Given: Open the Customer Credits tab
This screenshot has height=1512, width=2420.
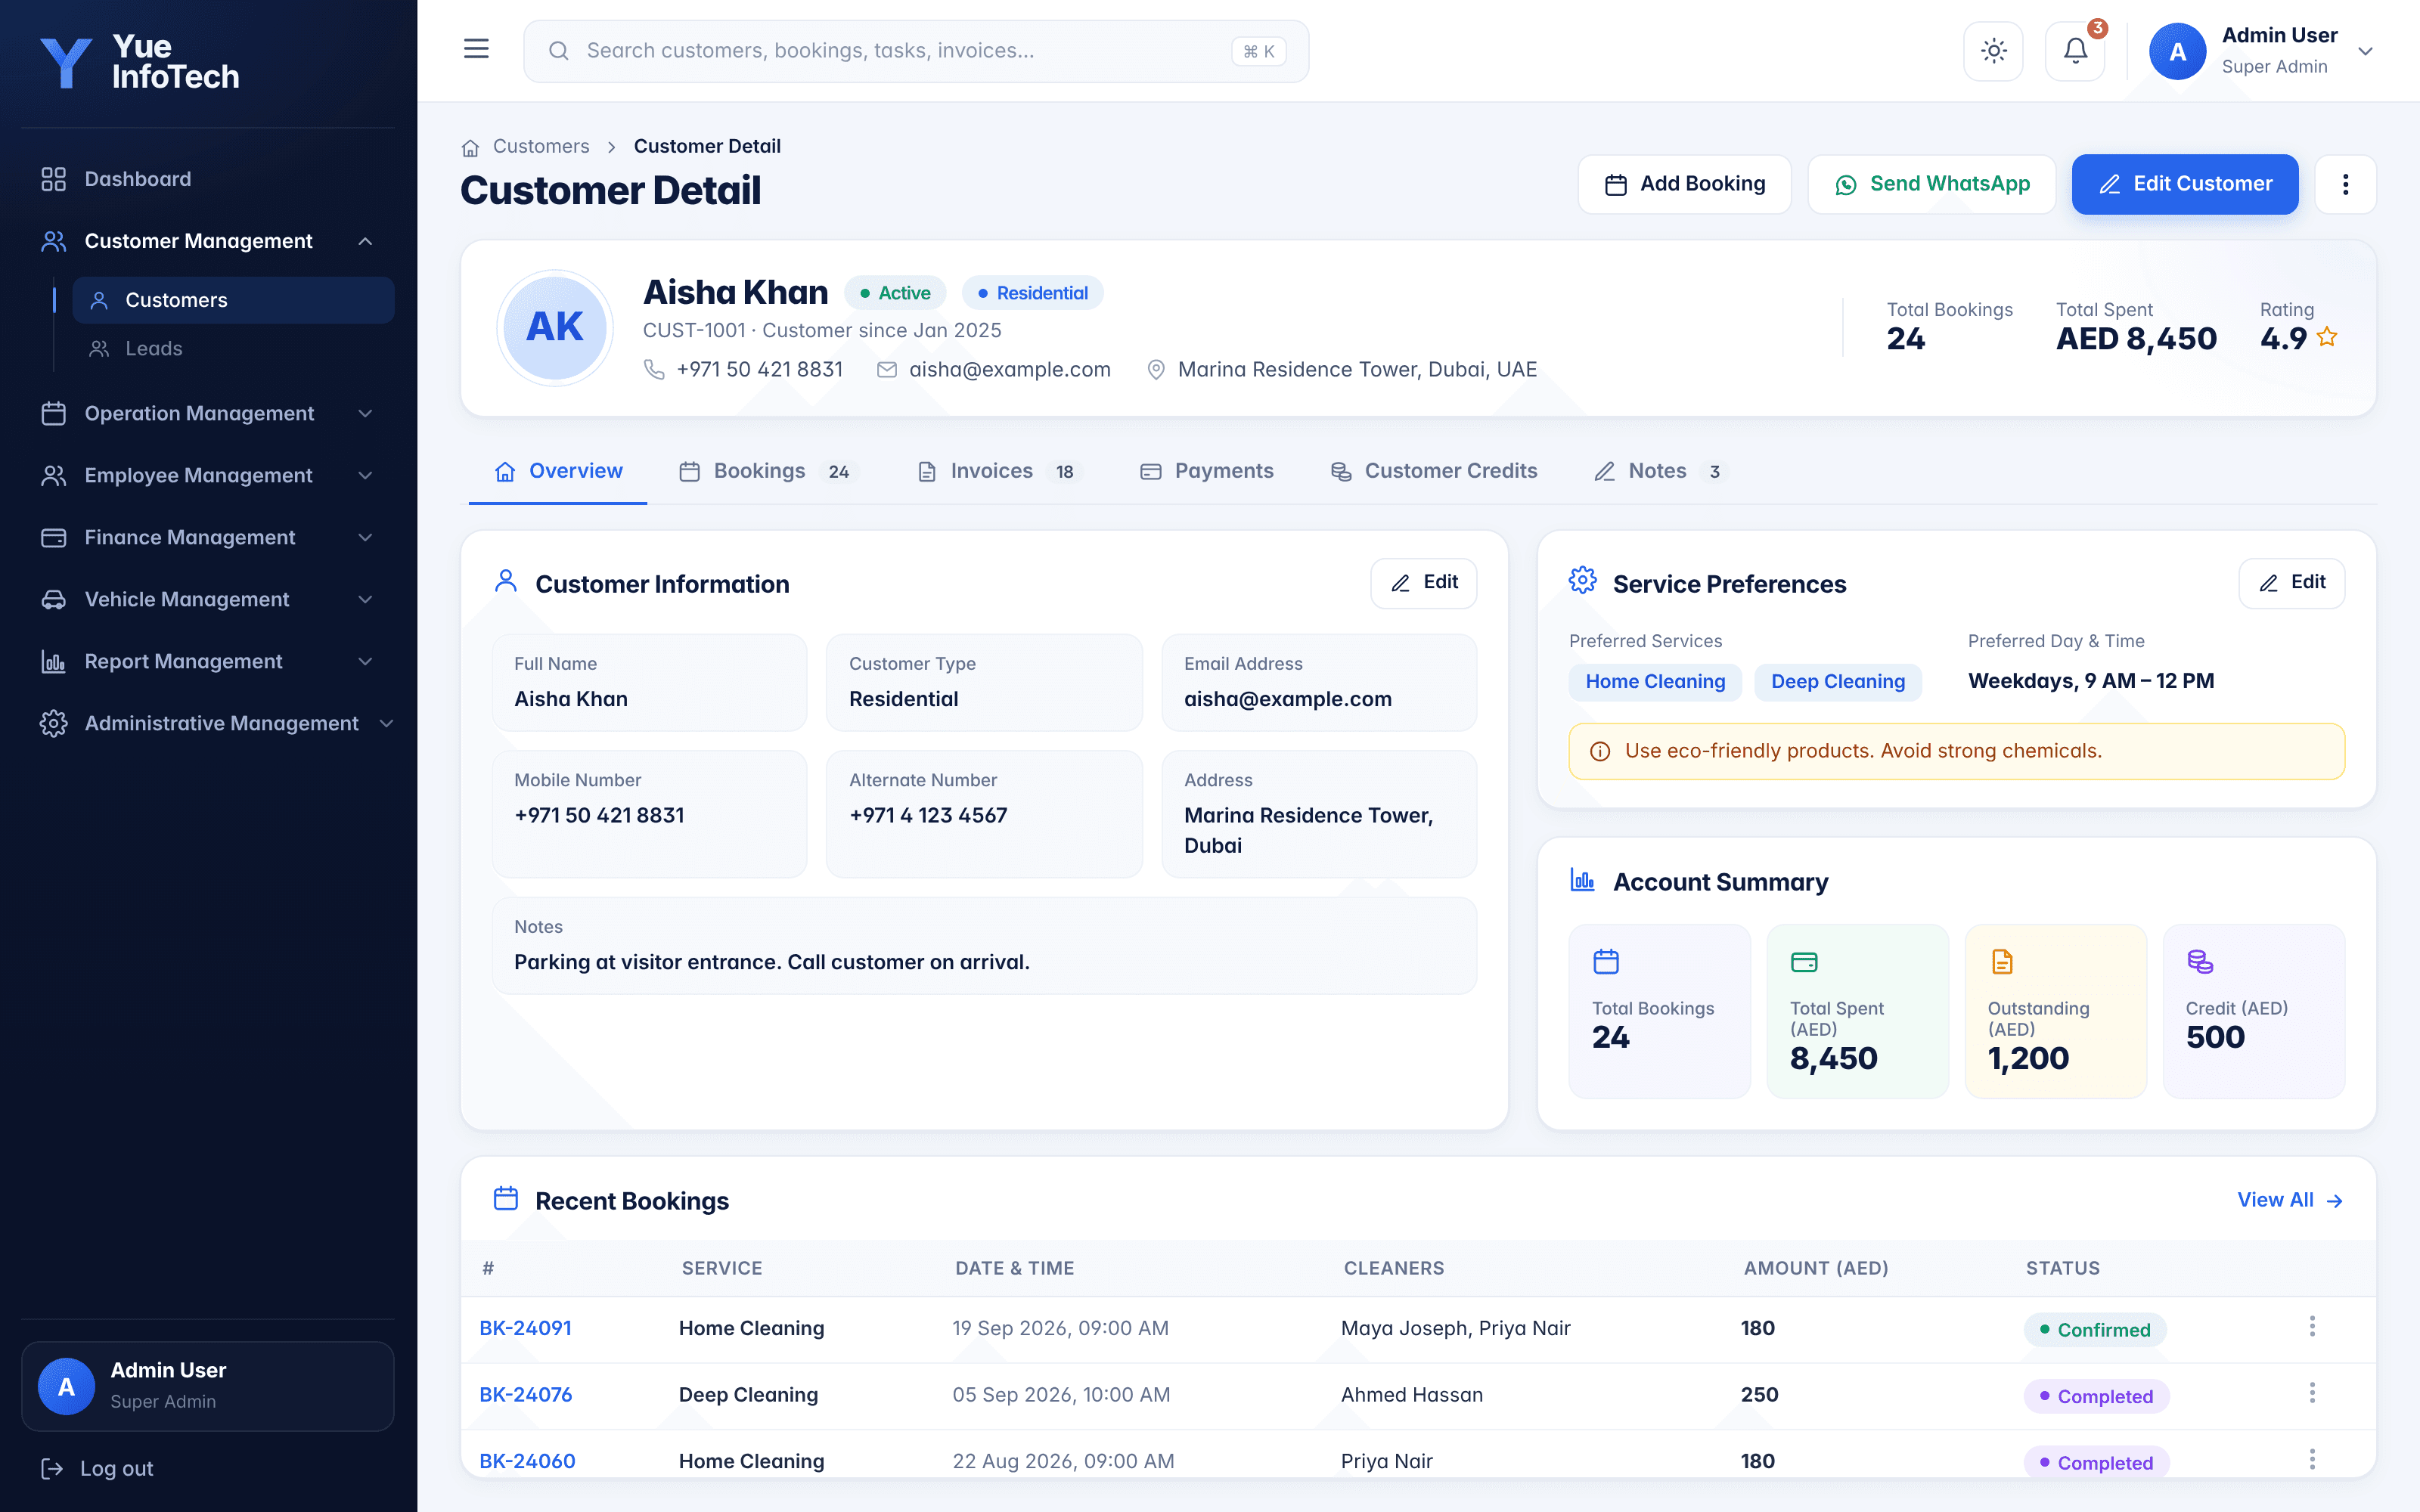Looking at the screenshot, I should pyautogui.click(x=1434, y=471).
